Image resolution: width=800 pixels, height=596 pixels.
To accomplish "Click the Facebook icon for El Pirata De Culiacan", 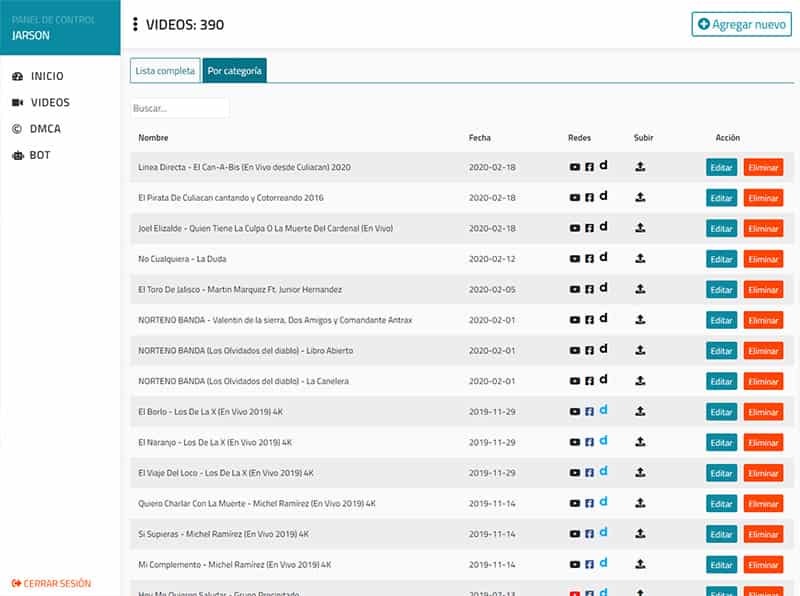I will pyautogui.click(x=588, y=197).
